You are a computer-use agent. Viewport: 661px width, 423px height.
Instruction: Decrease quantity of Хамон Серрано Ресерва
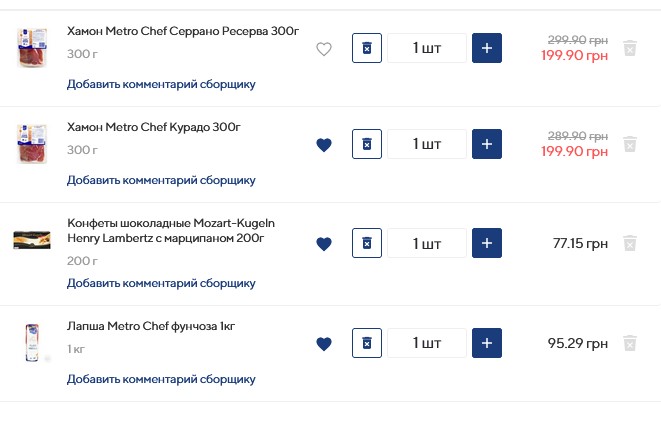click(367, 48)
